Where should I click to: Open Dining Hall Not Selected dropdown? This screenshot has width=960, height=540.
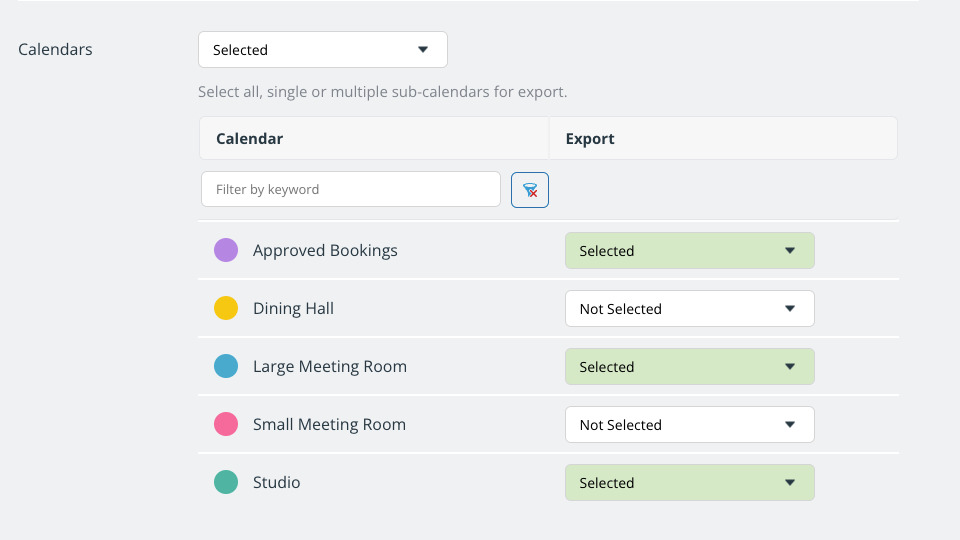tap(689, 309)
